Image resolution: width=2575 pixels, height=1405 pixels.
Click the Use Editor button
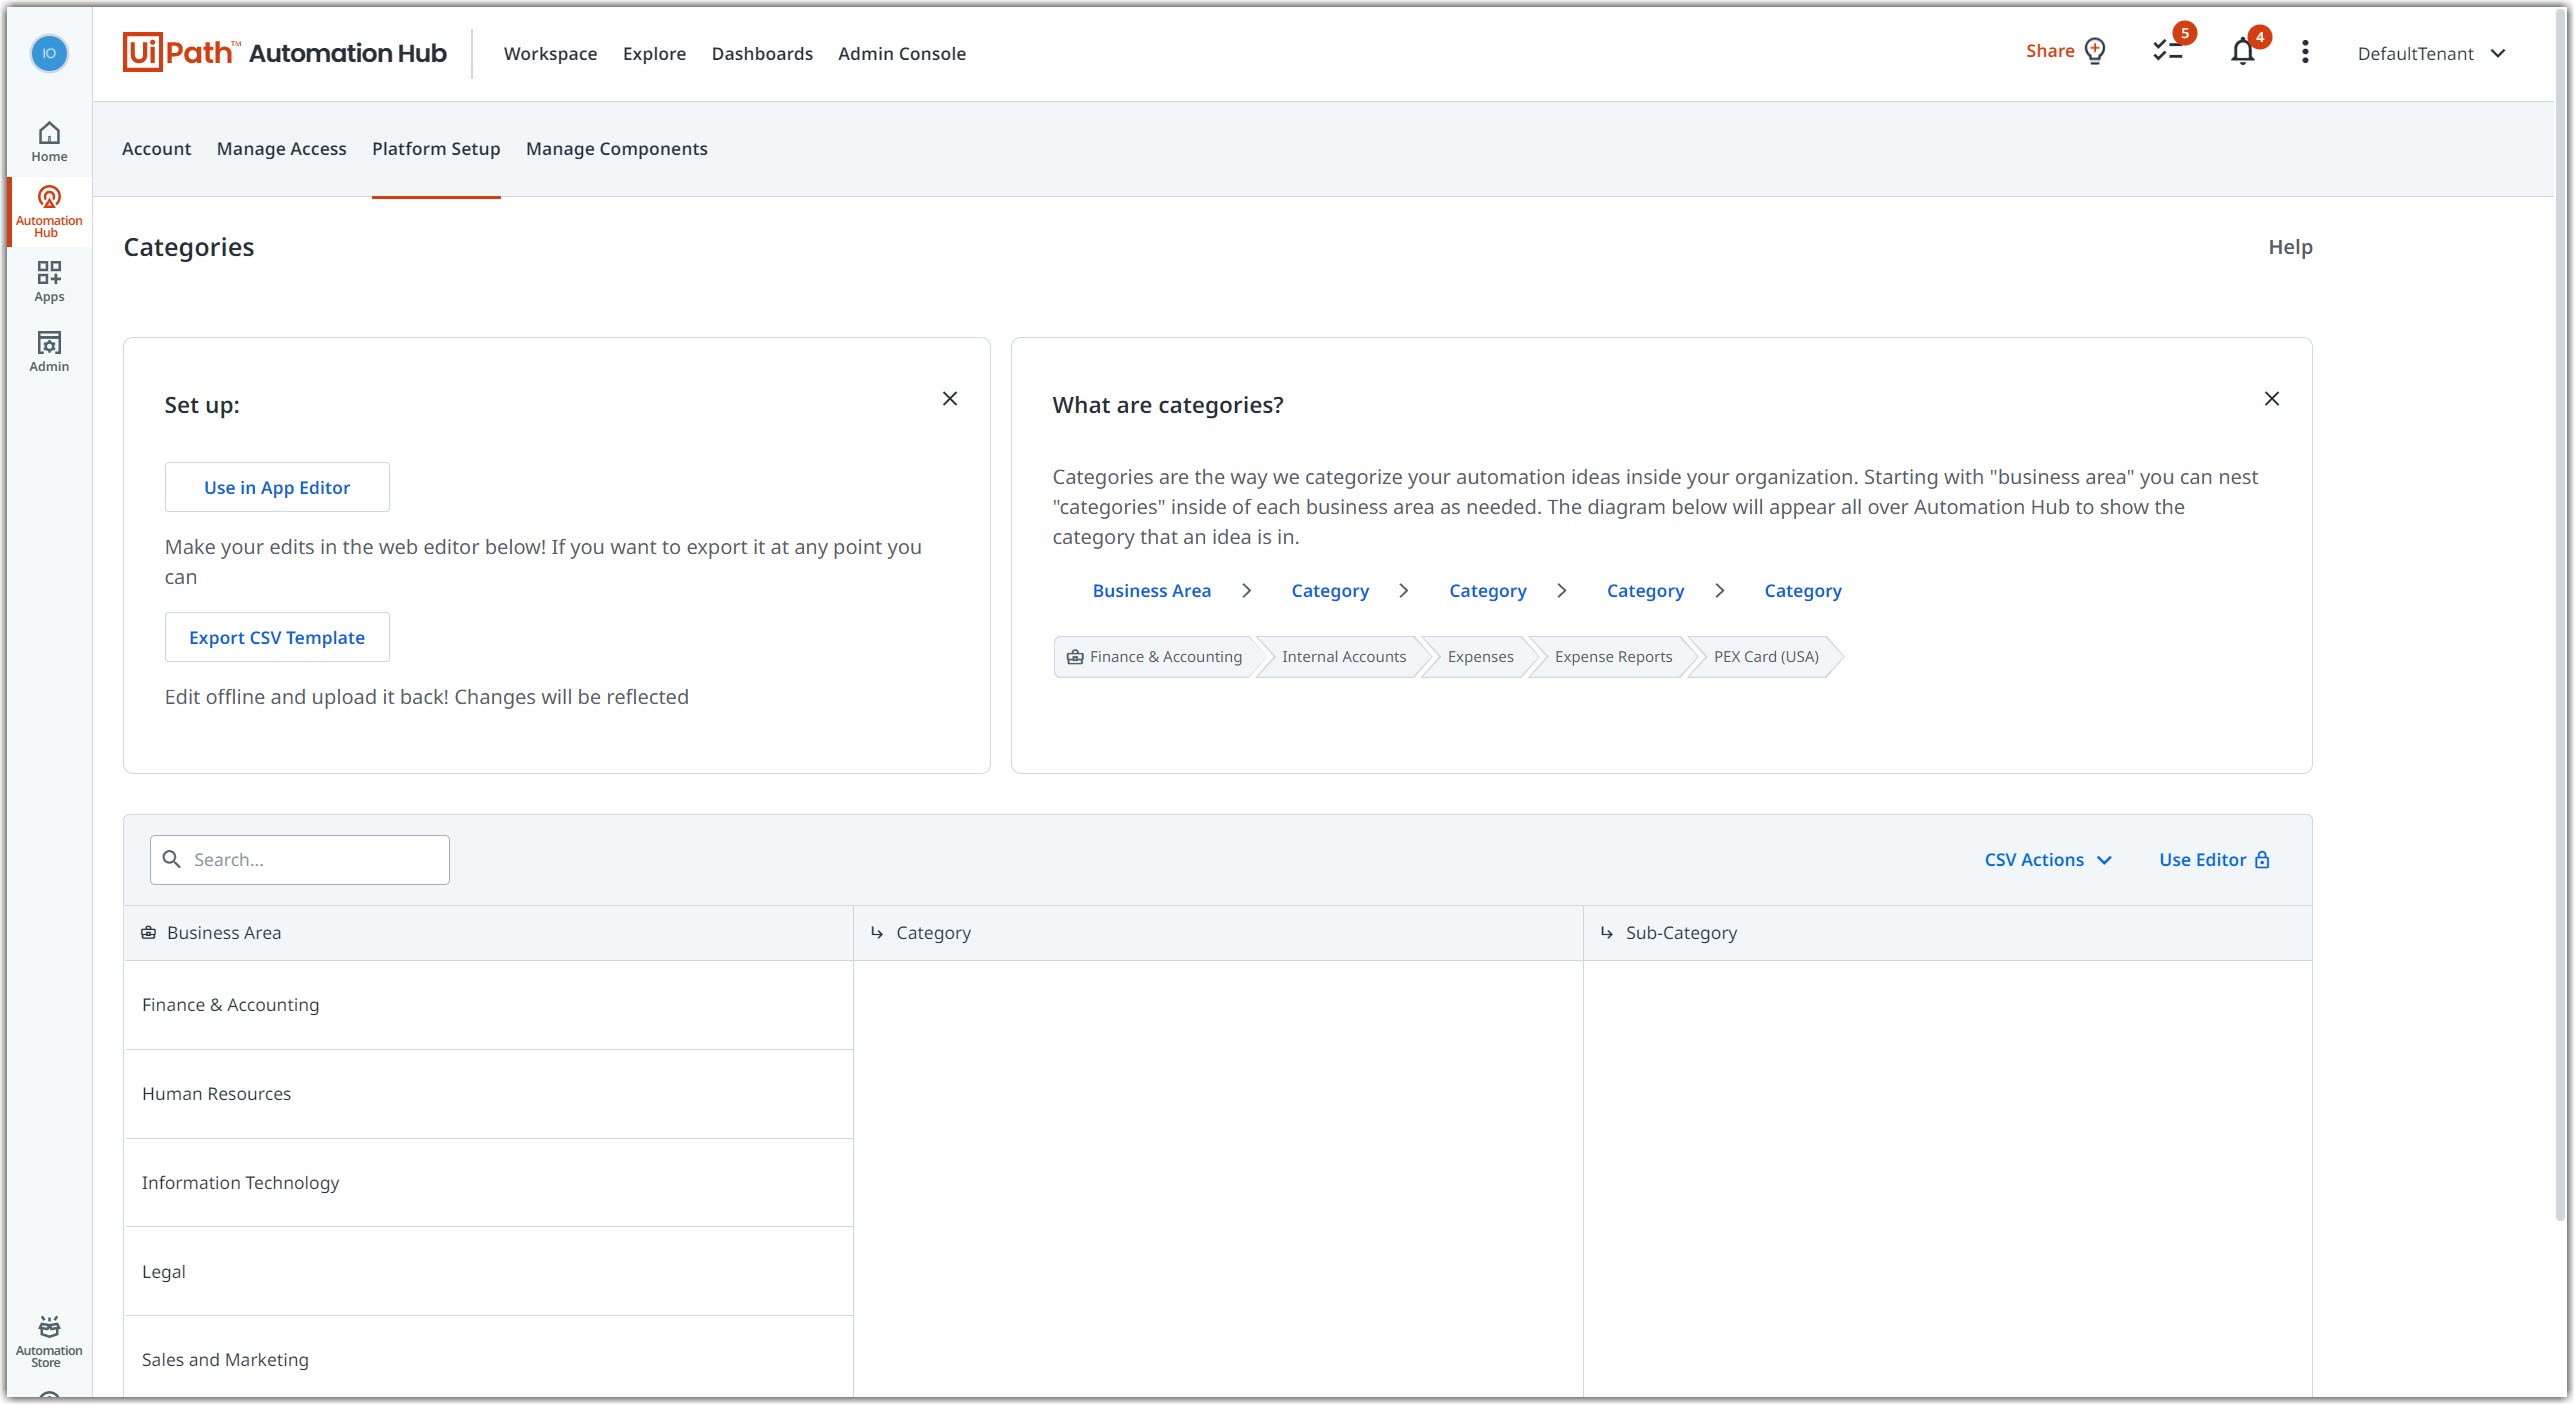[2215, 858]
